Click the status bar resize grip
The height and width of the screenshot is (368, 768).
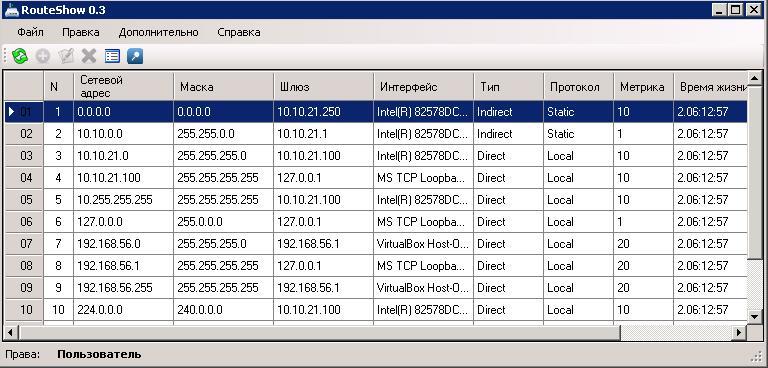(x=756, y=356)
